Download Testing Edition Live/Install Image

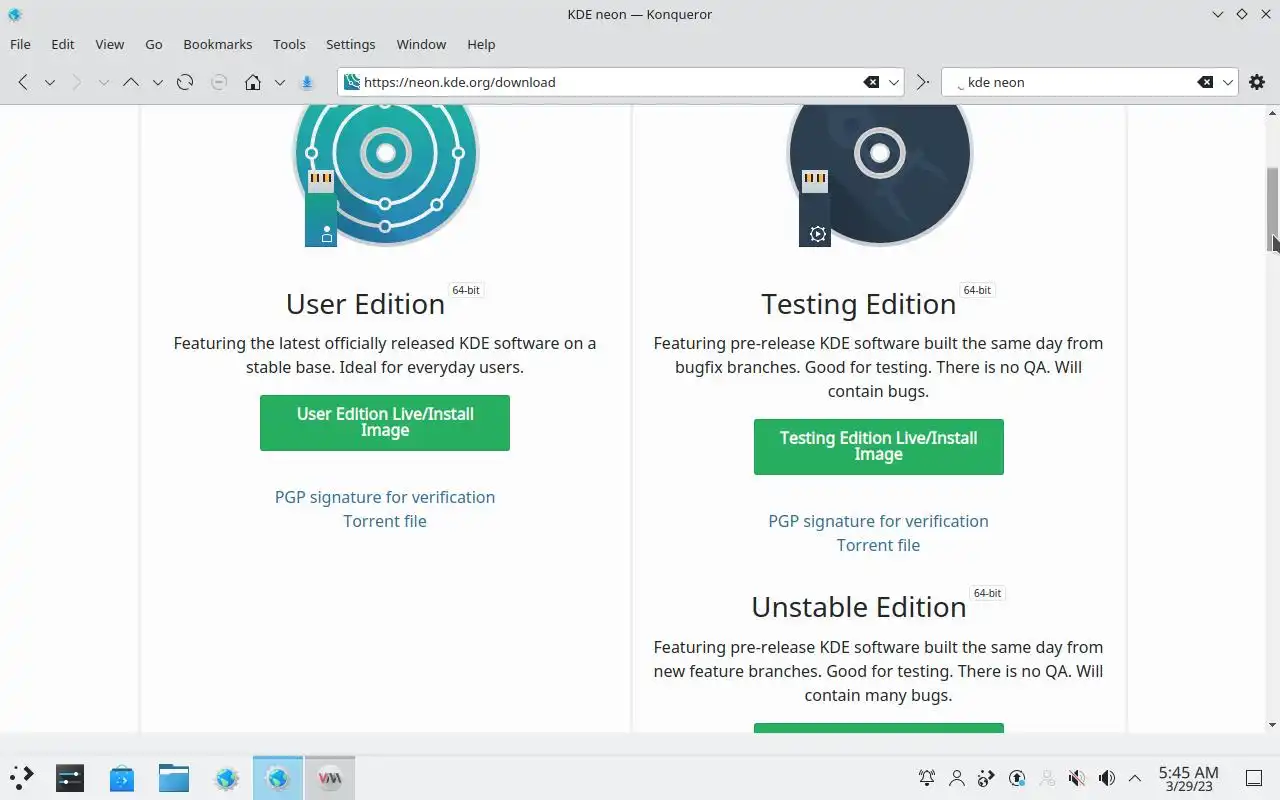[879, 446]
